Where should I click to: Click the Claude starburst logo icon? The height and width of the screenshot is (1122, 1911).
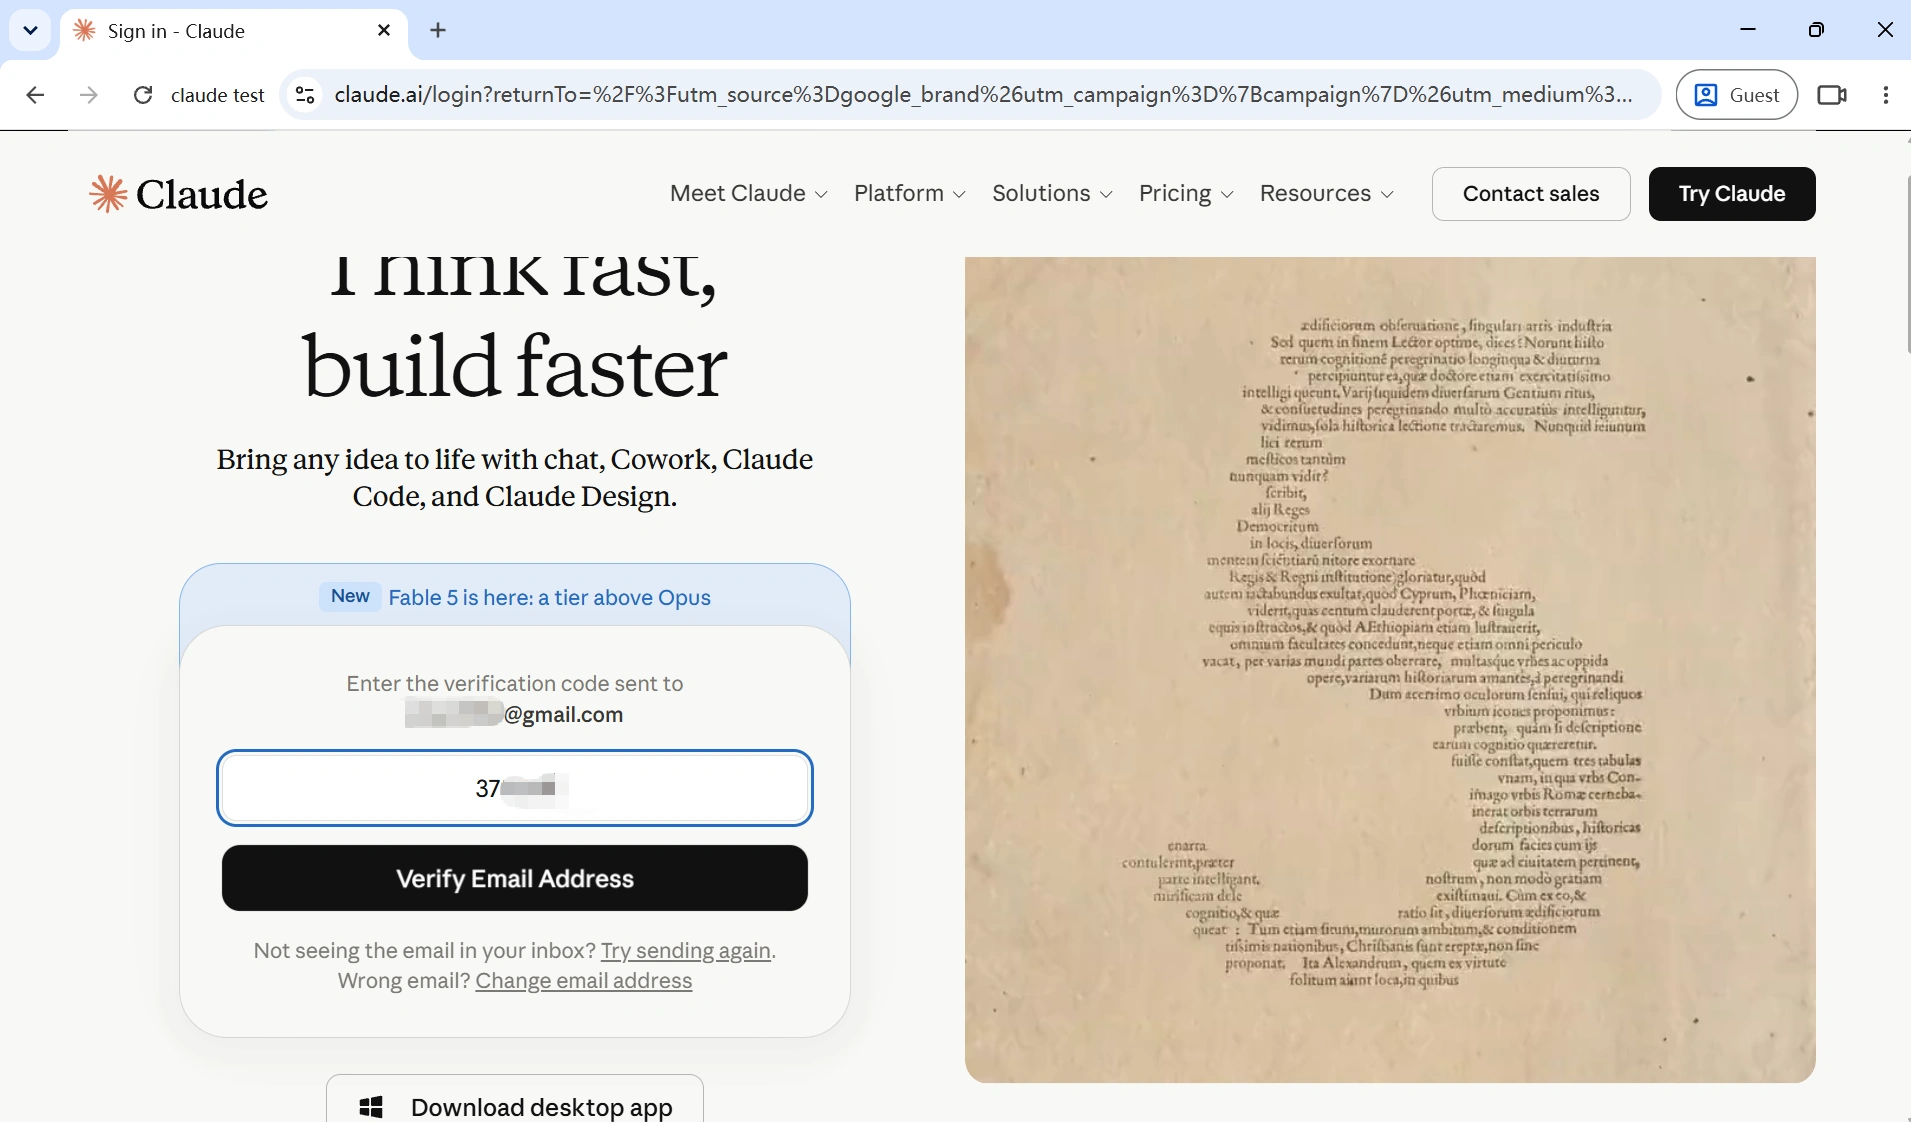click(108, 193)
